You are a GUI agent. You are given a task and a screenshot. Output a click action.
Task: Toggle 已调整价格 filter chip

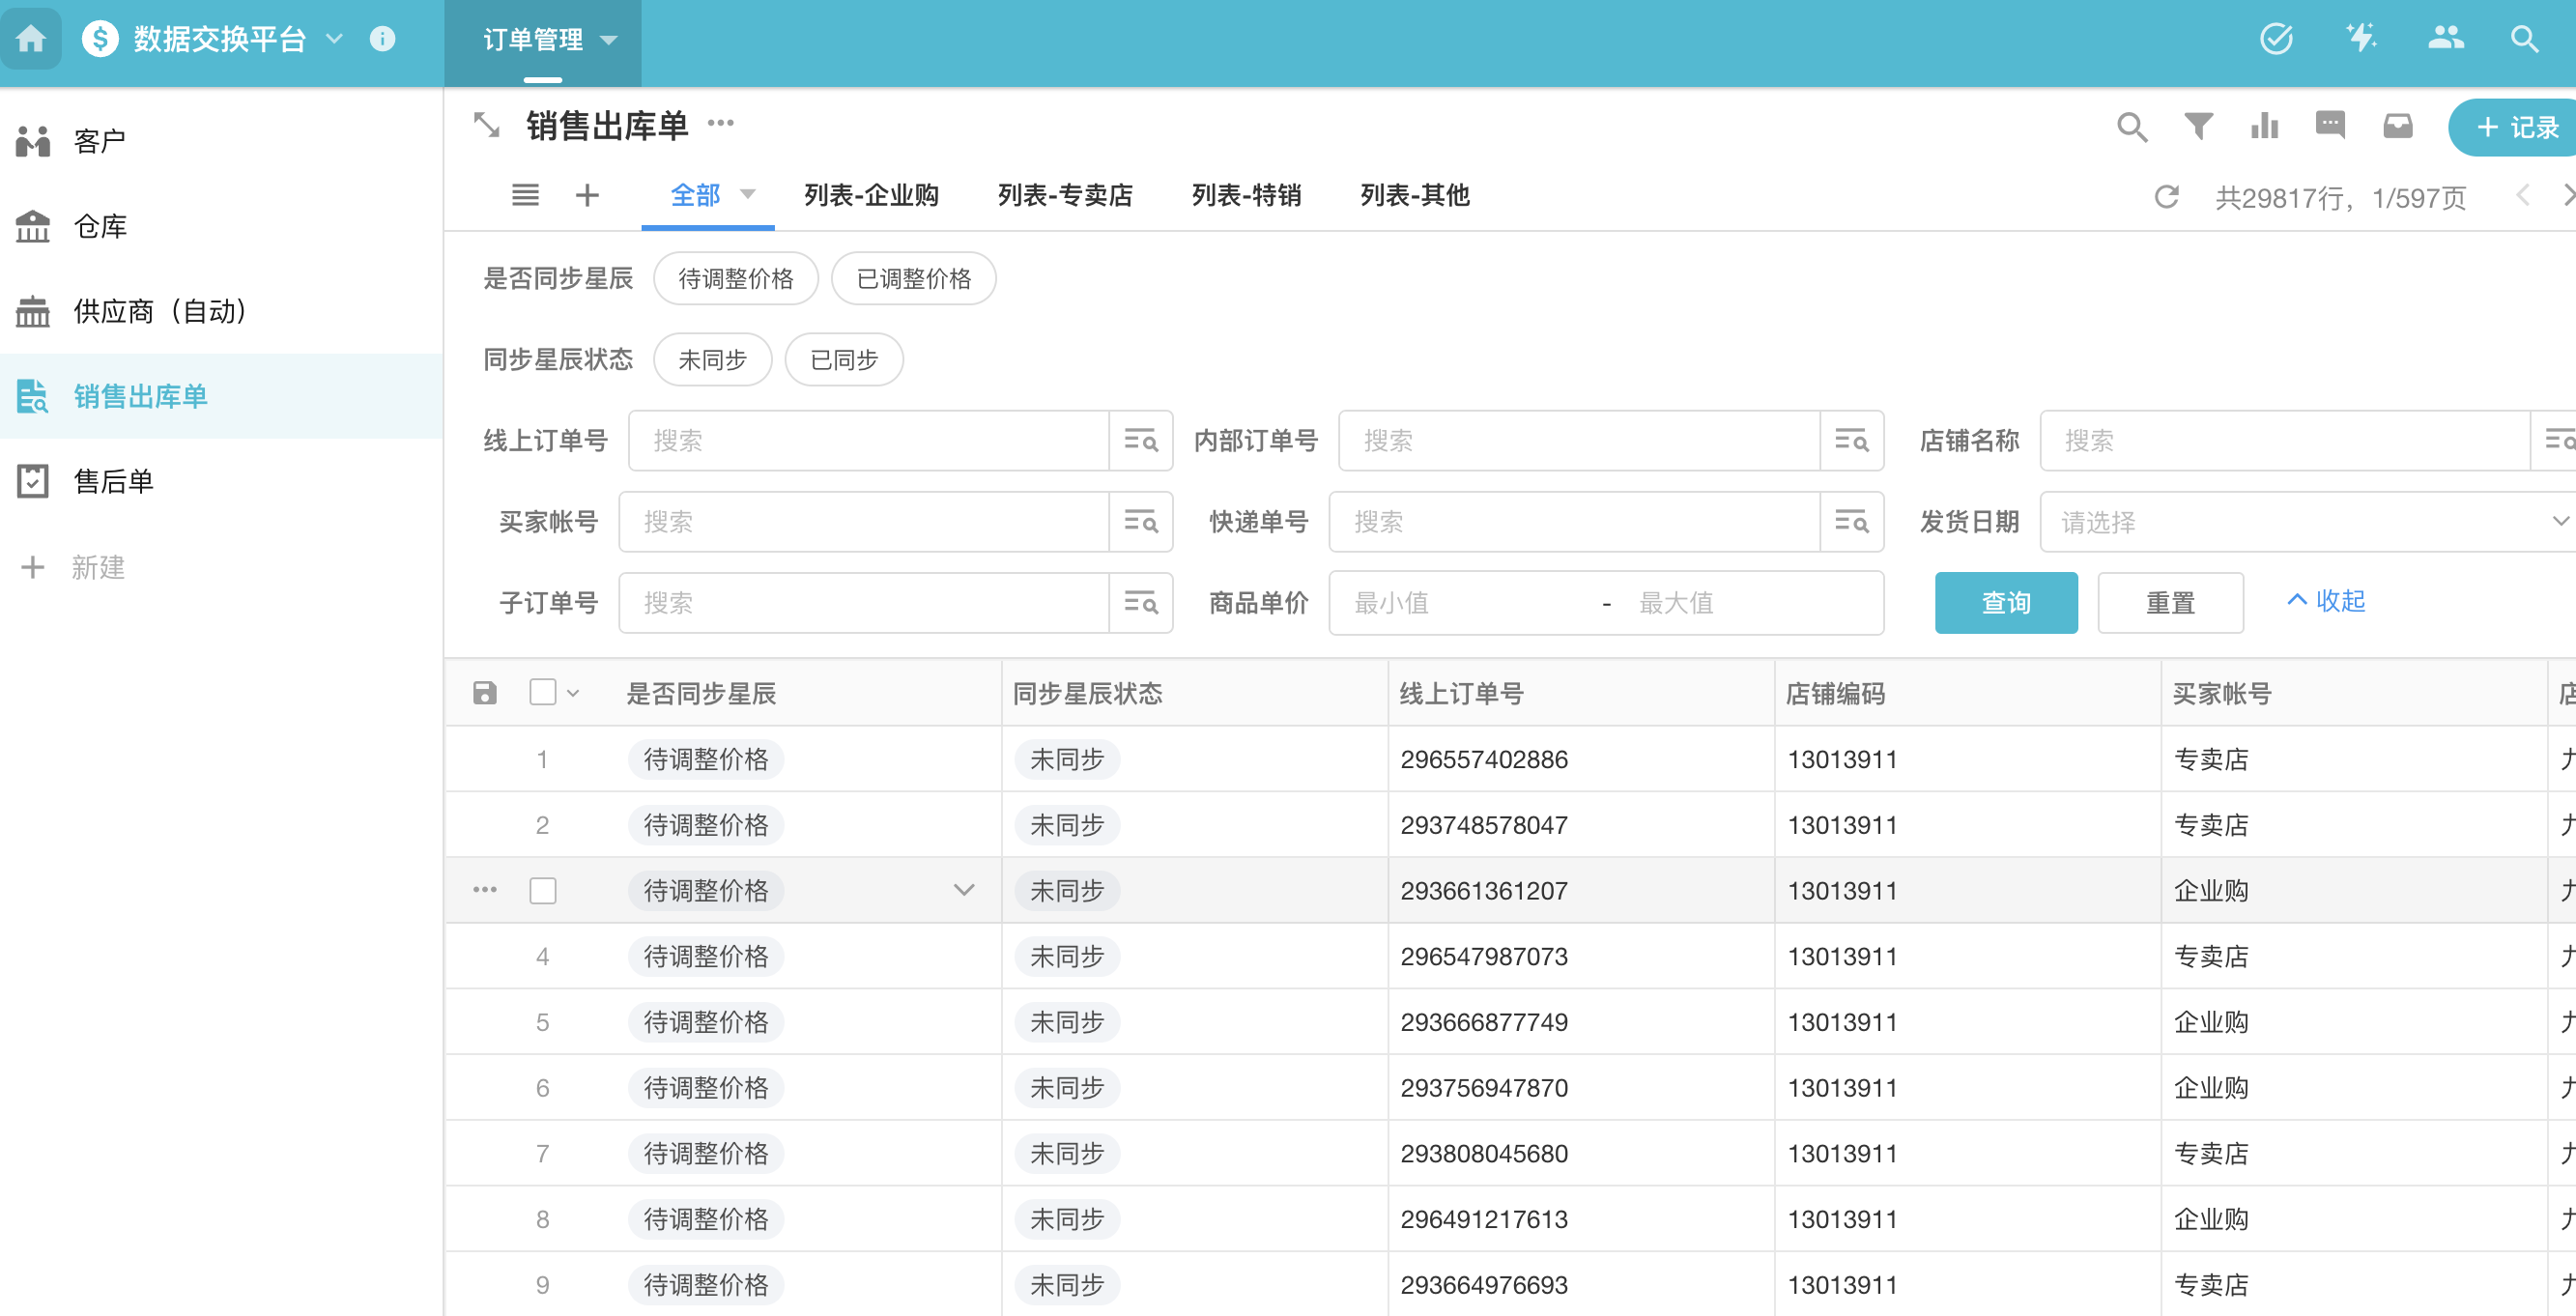click(913, 278)
